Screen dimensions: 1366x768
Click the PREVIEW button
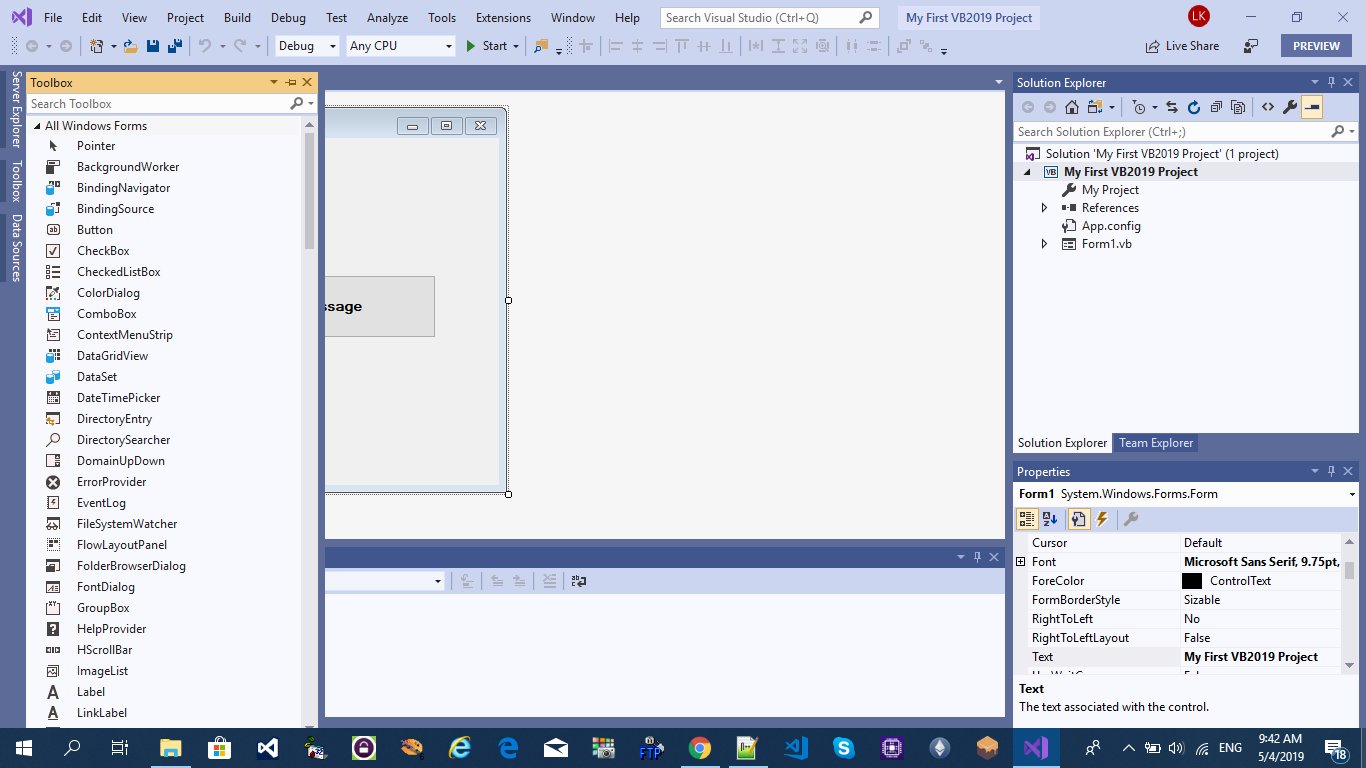[x=1316, y=46]
